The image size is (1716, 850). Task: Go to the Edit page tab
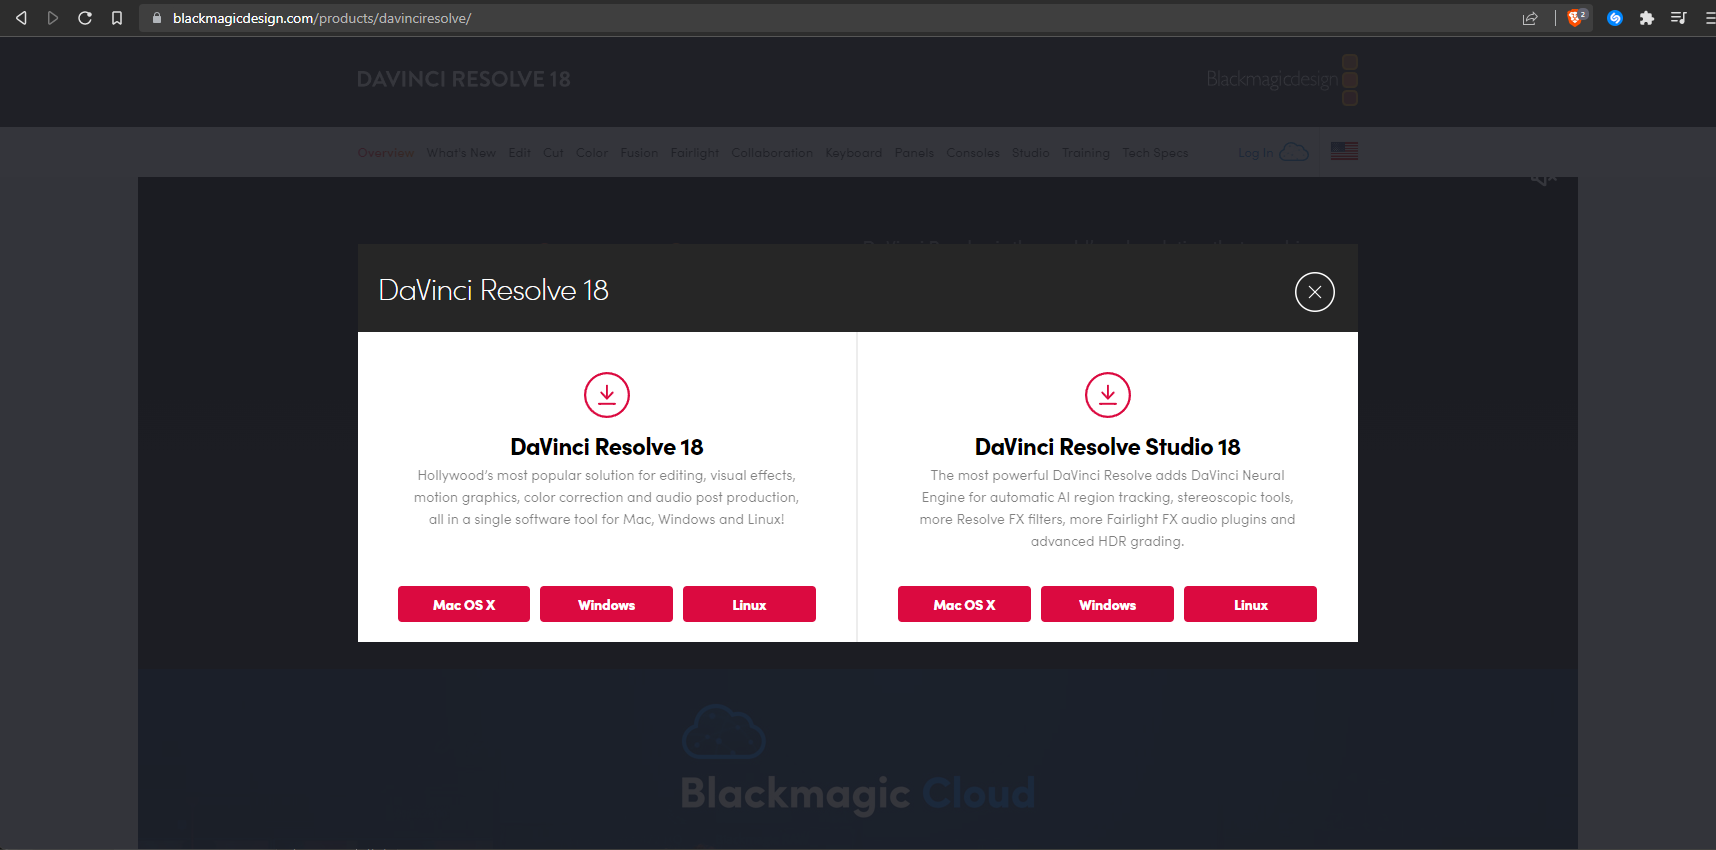(x=519, y=153)
